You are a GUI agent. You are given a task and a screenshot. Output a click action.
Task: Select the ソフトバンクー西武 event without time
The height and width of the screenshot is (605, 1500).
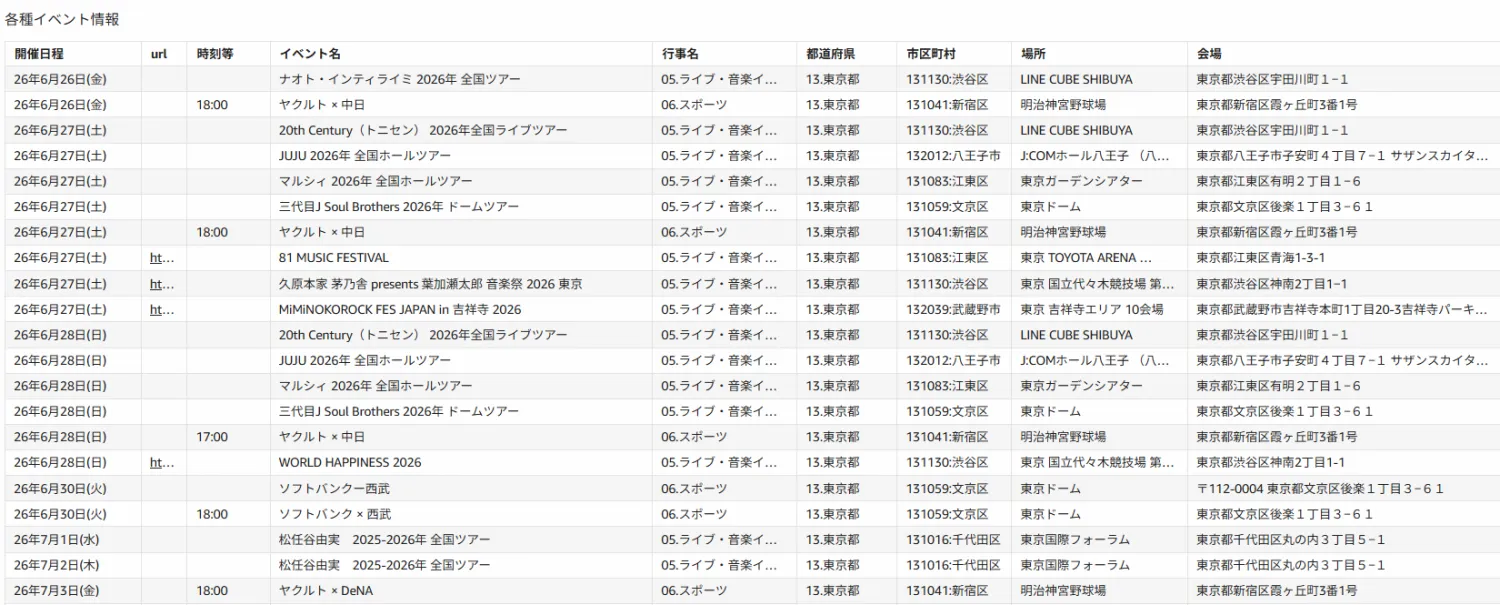click(x=335, y=489)
